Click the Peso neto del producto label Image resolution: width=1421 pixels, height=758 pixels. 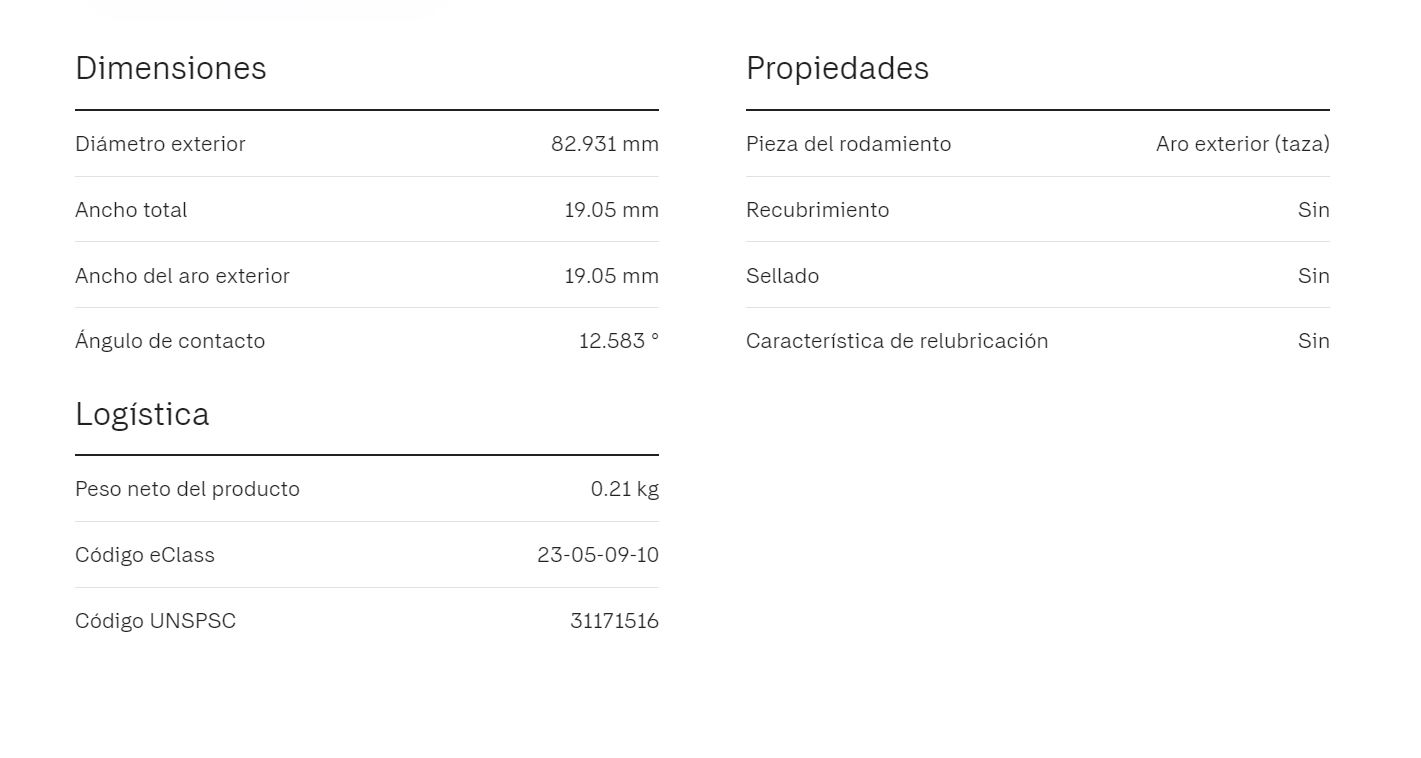click(187, 489)
